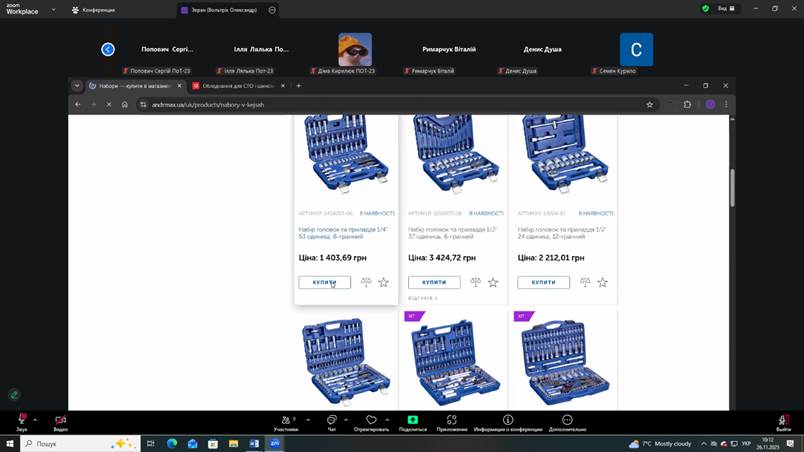Image resolution: width=804 pixels, height=452 pixels.
Task: Click compare scales icon for 2 212,01 грн set
Action: (x=585, y=283)
